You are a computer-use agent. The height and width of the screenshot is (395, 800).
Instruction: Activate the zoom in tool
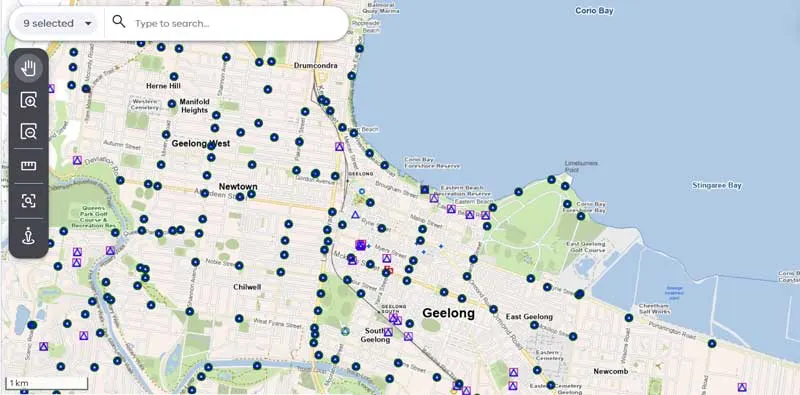29,100
